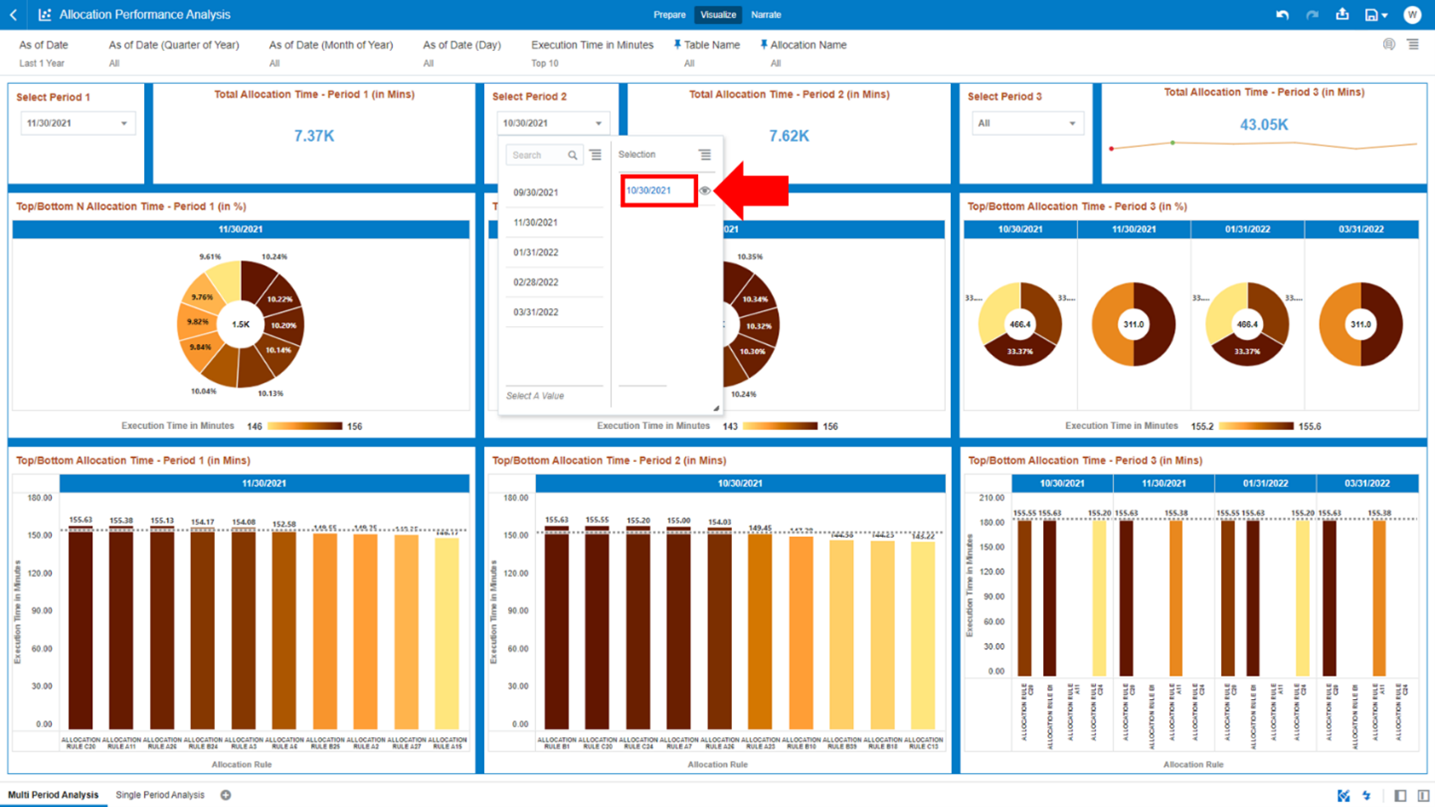Click the search magnifier in the list popup
Screen dimensions: 1435x807
click(x=573, y=155)
